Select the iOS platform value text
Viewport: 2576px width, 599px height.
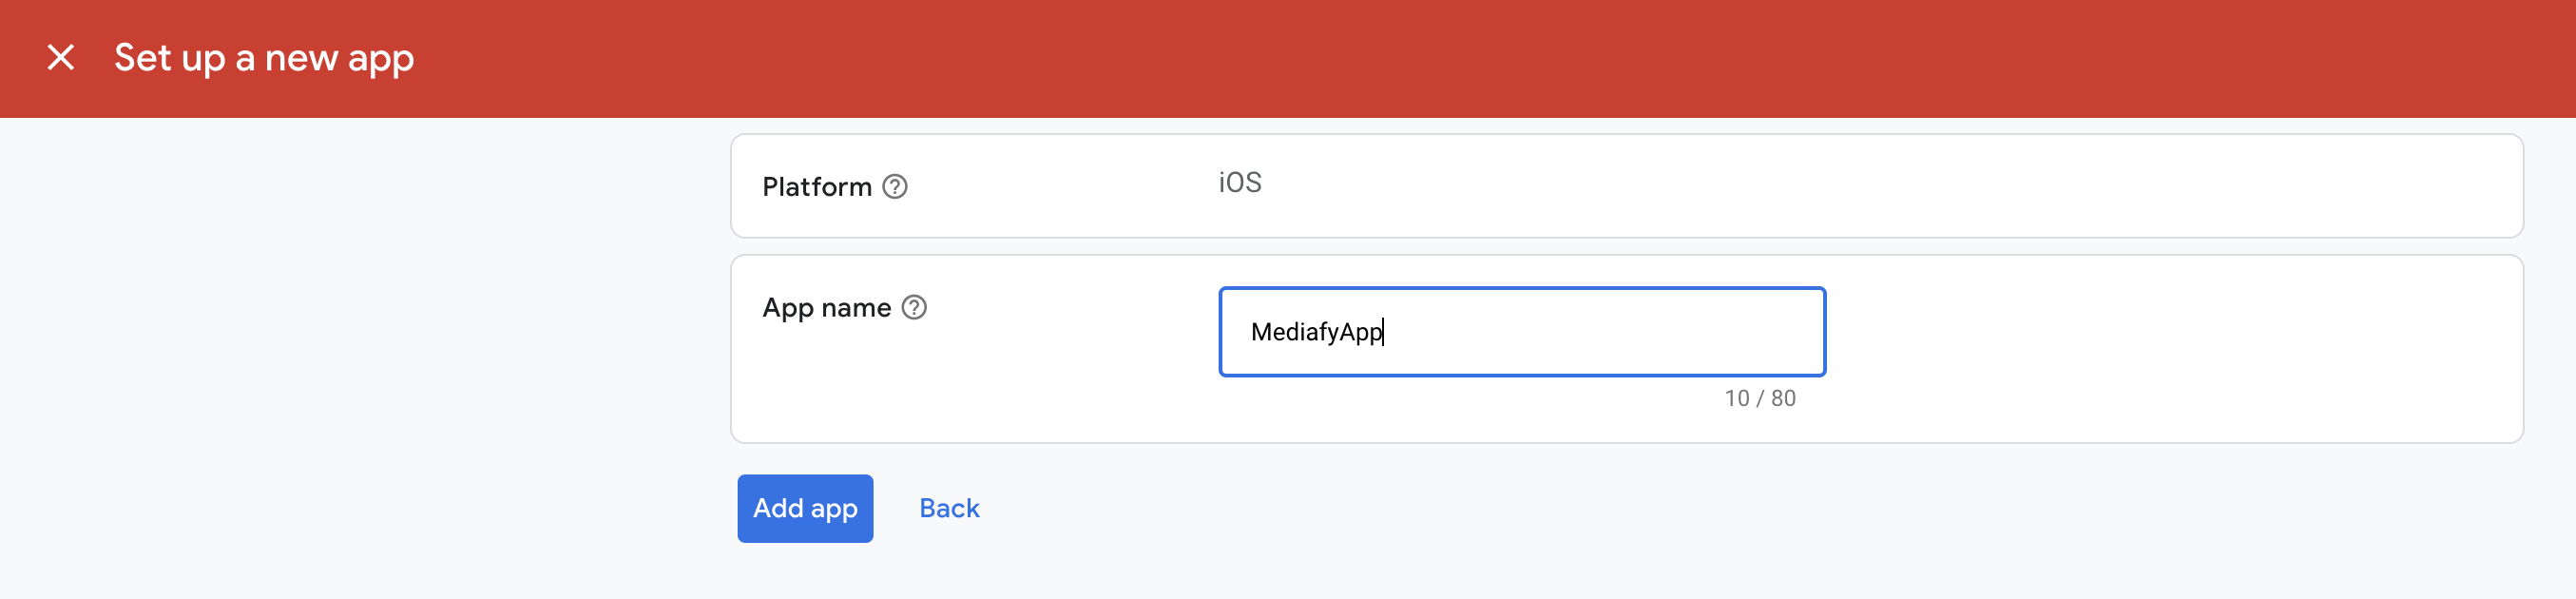click(1239, 183)
